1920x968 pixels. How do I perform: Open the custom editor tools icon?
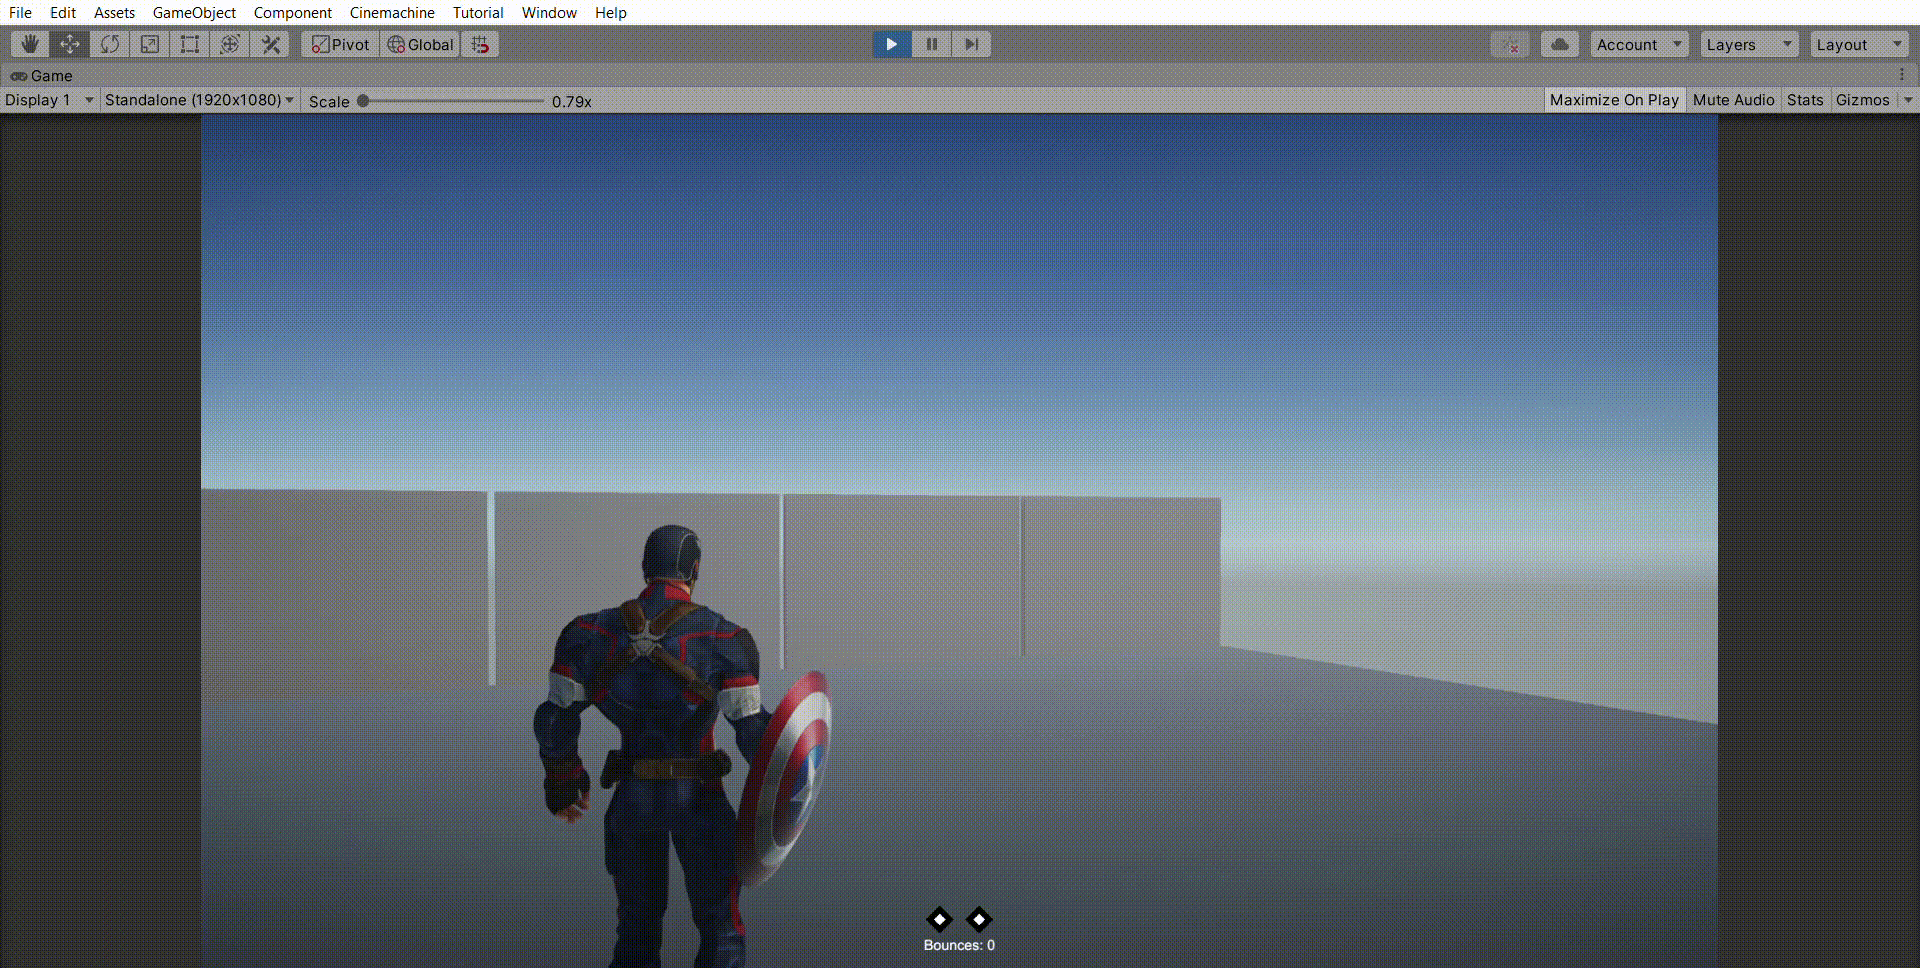pos(270,44)
